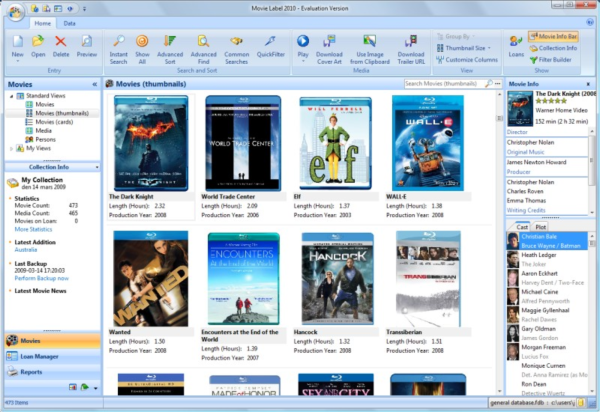Collapse the Standard Views tree node

(11, 97)
